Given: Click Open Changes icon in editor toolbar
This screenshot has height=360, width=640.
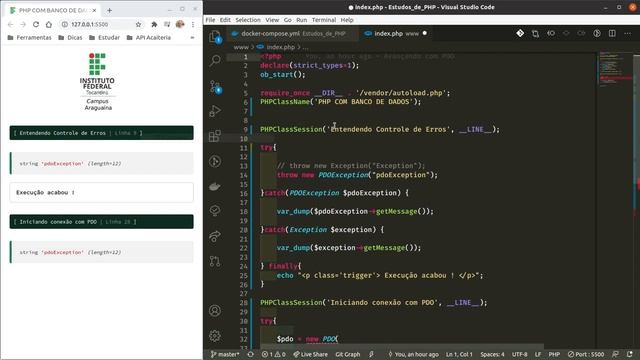Looking at the screenshot, I should 535,33.
